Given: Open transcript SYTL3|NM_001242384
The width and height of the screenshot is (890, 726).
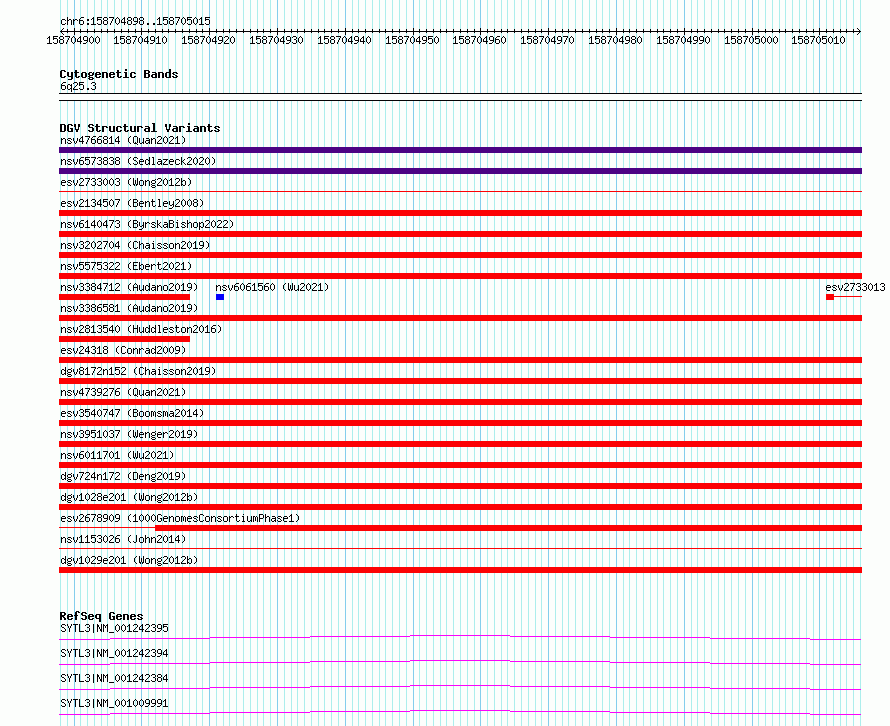Looking at the screenshot, I should 114,678.
